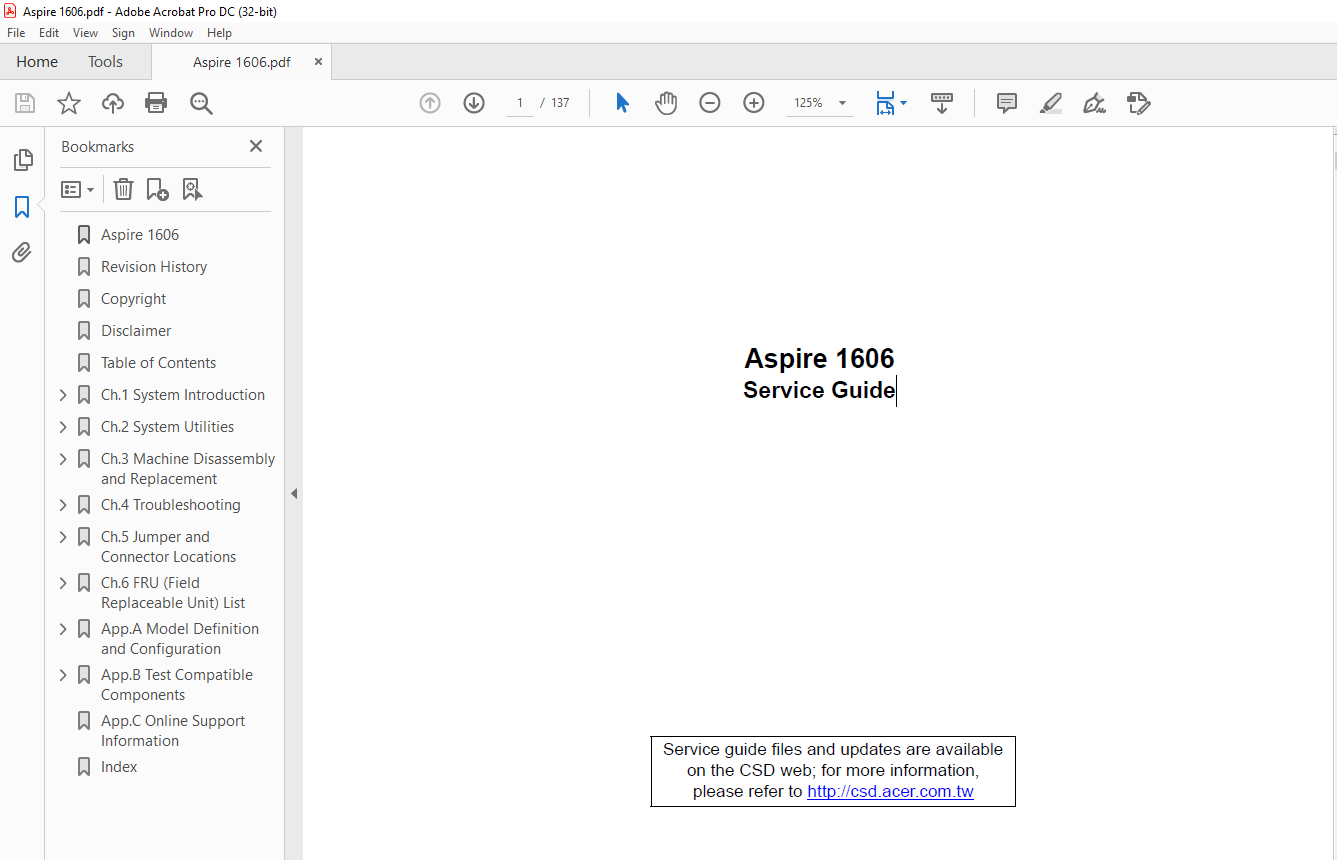Click the find current bookmark icon

click(x=192, y=189)
